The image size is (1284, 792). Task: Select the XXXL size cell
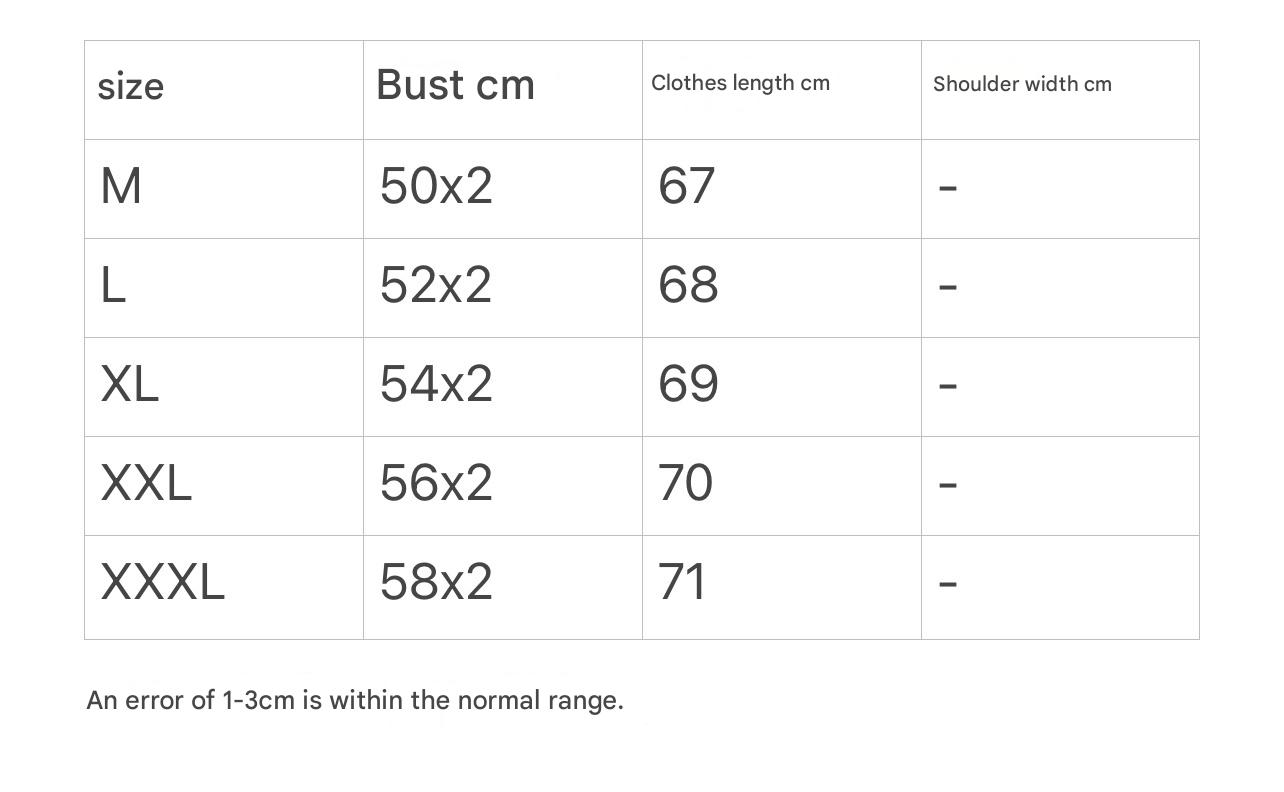point(163,583)
